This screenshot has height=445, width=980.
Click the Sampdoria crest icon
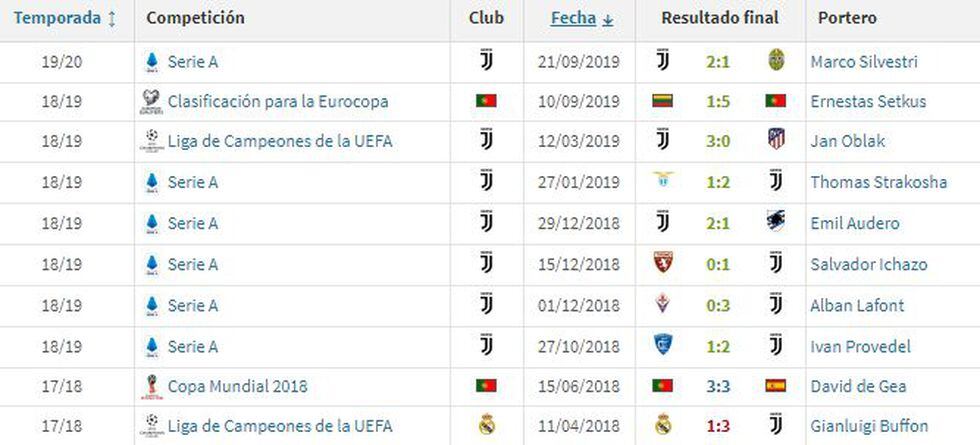pyautogui.click(x=775, y=223)
